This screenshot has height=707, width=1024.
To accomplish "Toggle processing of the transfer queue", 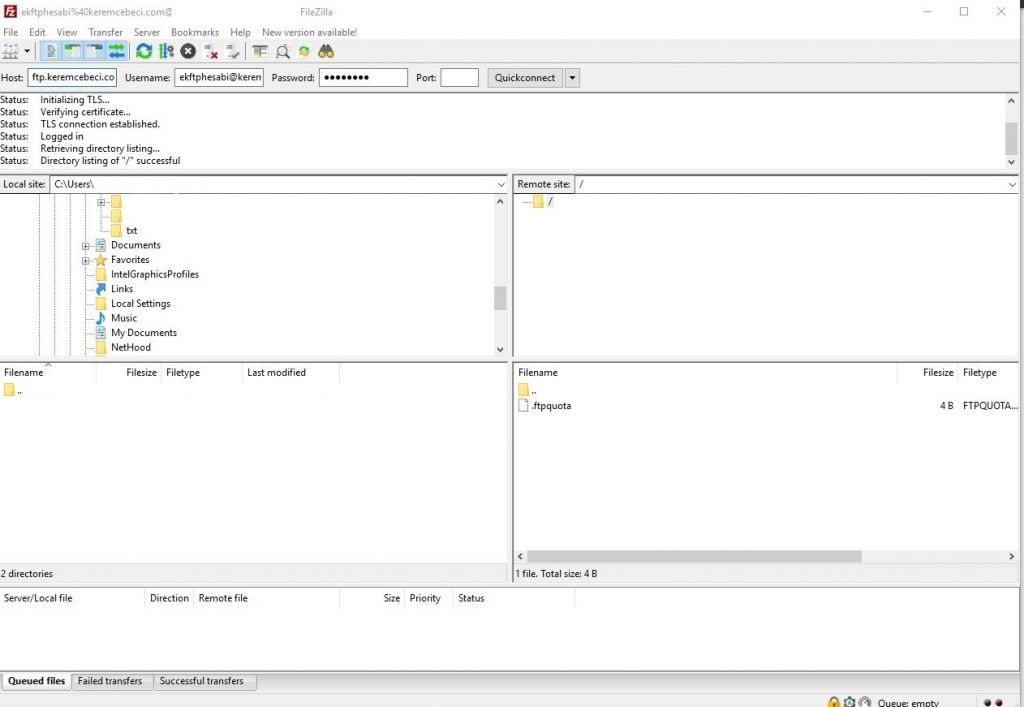I will pos(166,52).
